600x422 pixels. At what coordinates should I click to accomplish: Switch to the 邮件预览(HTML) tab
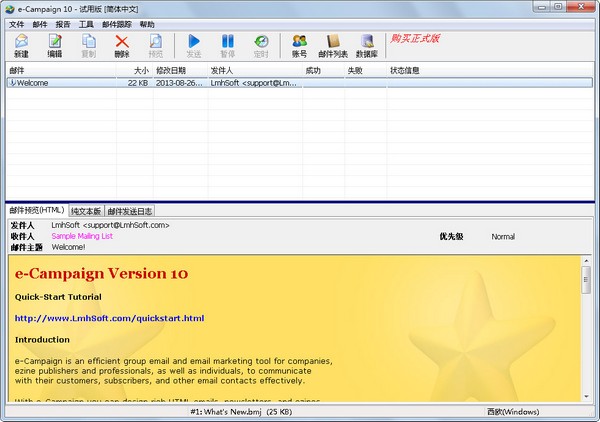pos(37,210)
